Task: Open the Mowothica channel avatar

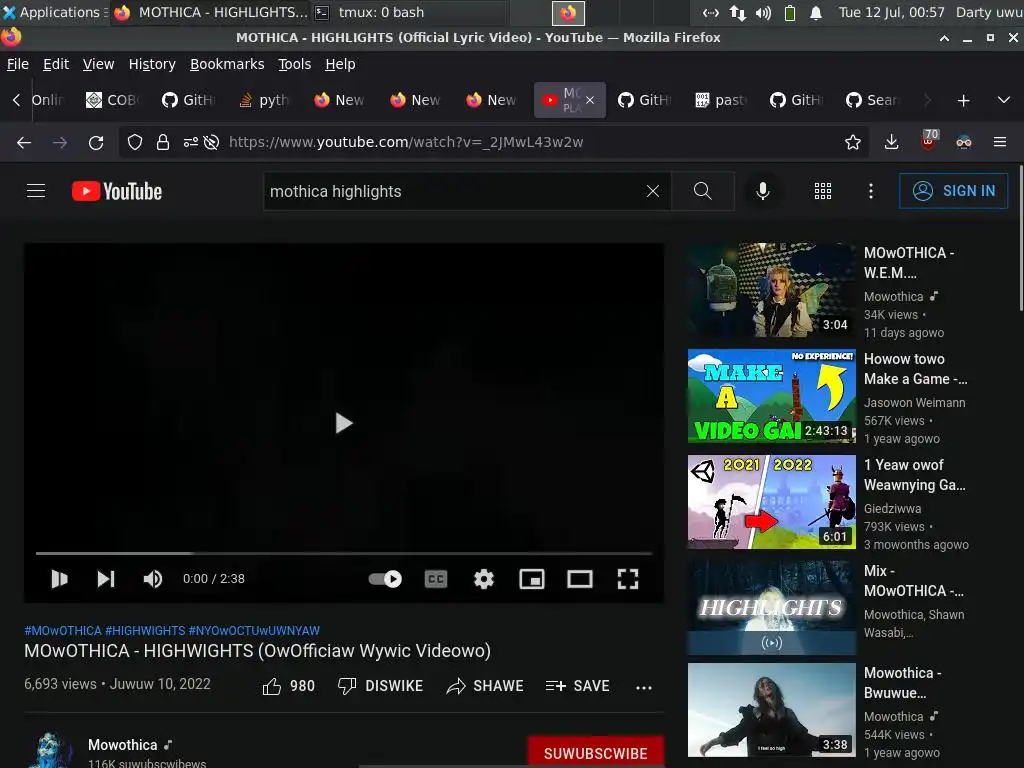Action: [x=50, y=751]
